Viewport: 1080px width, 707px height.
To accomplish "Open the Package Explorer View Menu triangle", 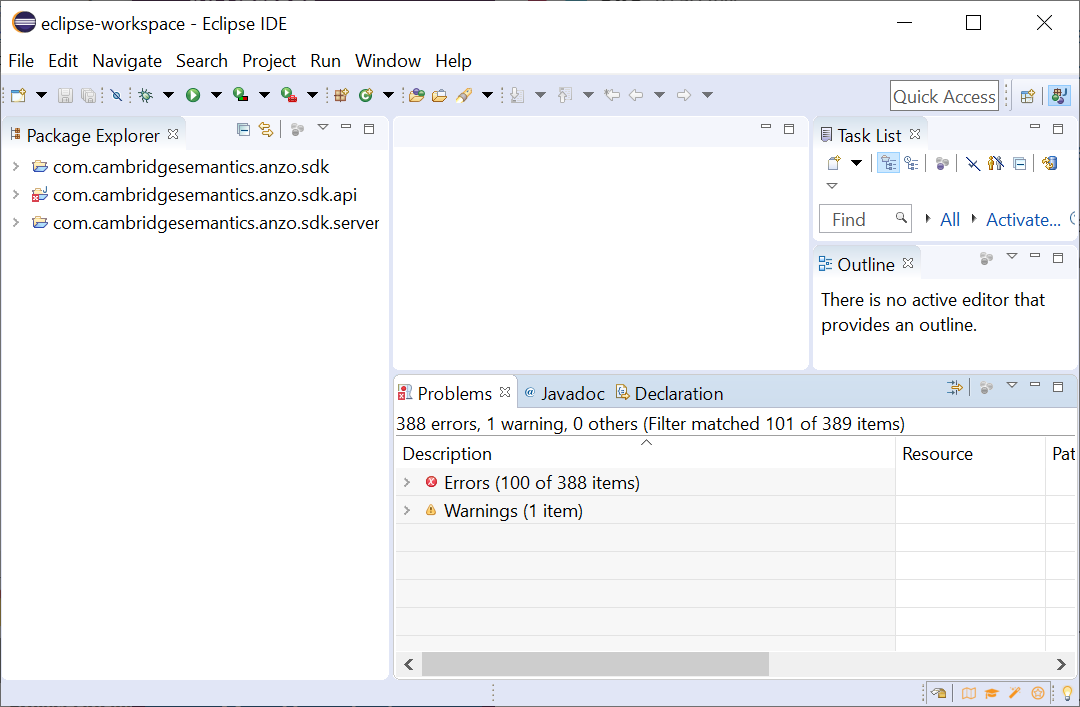I will pos(323,127).
